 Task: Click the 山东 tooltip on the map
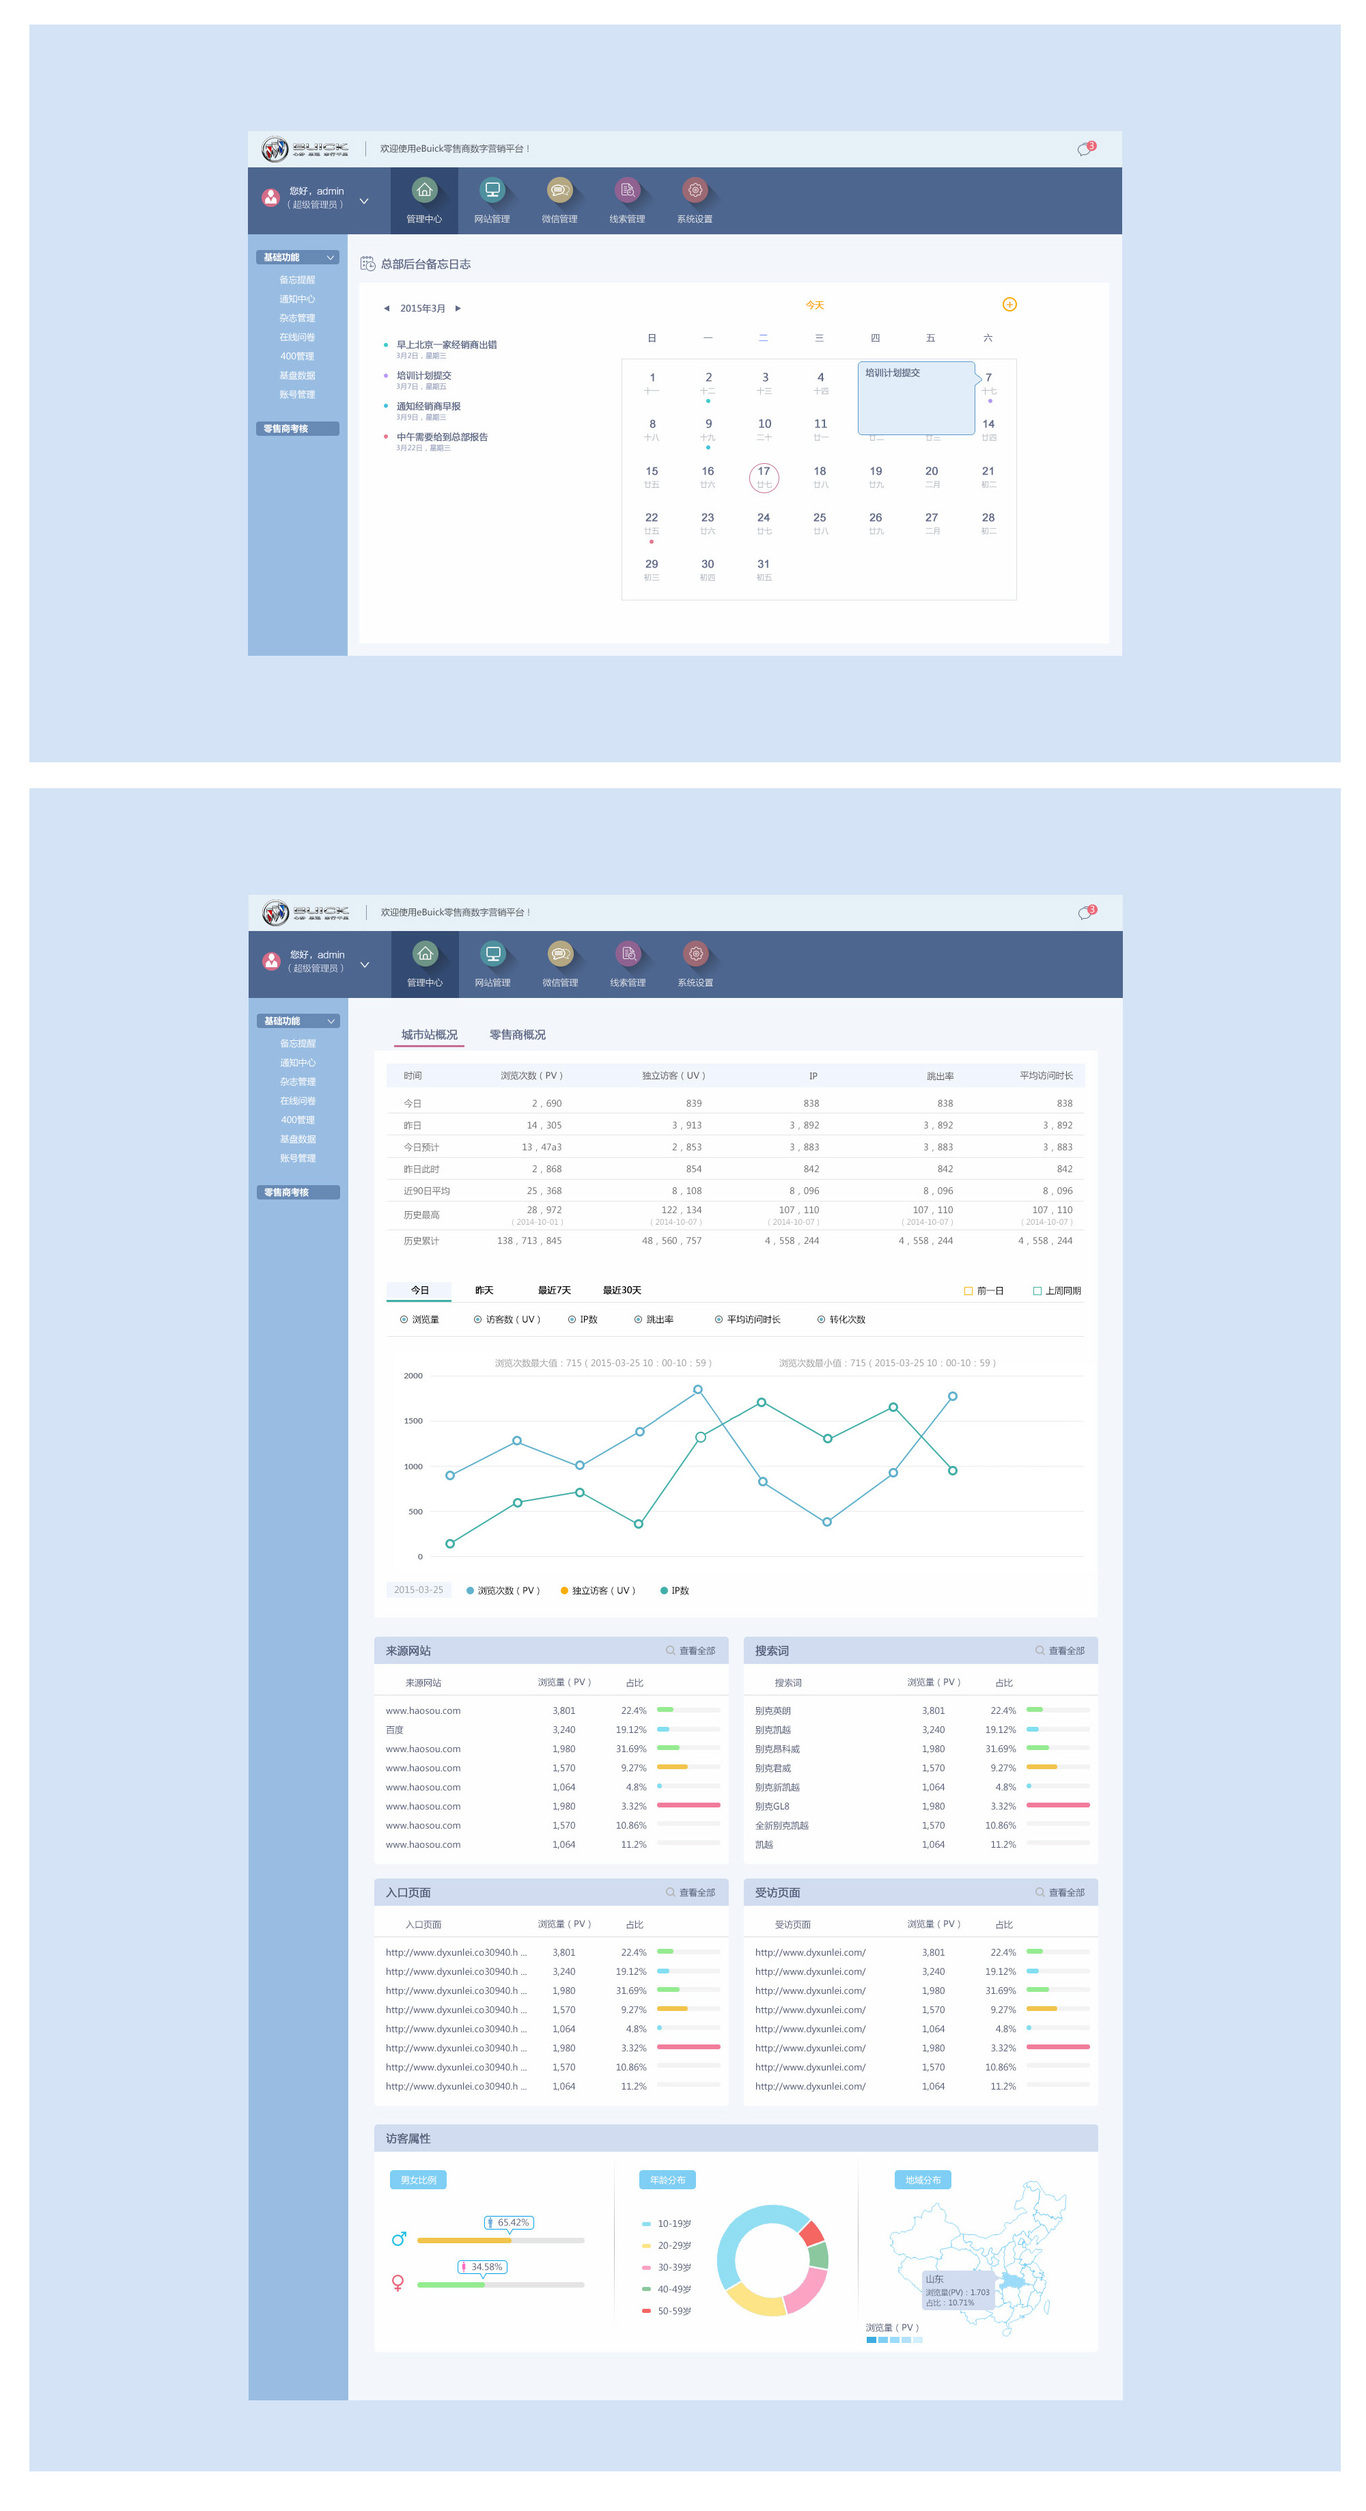pyautogui.click(x=958, y=2291)
